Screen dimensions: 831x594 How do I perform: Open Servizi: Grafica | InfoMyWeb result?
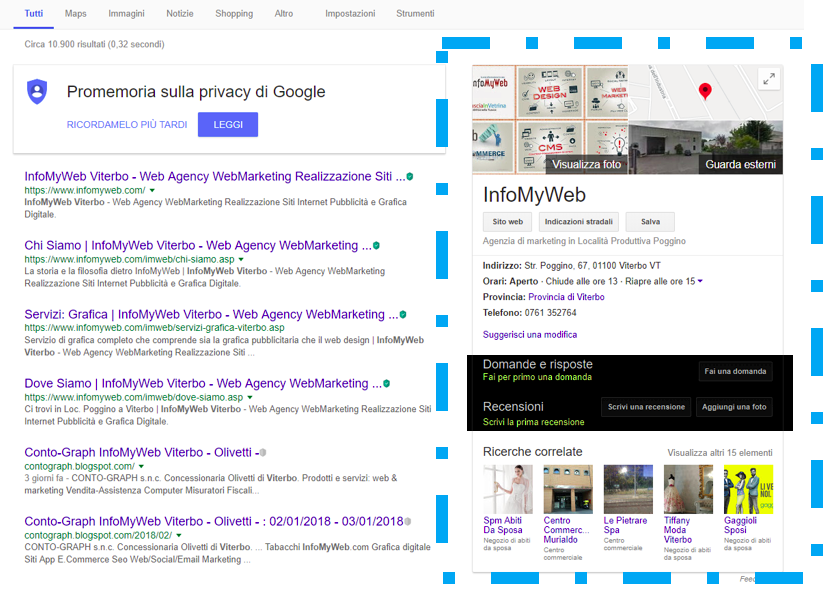pyautogui.click(x=211, y=314)
